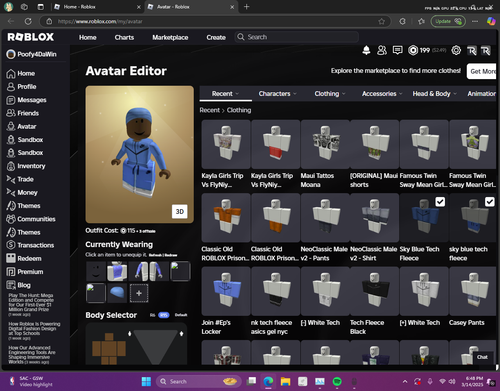Expand the Head & Body dropdown
500x391 pixels.
[435, 94]
